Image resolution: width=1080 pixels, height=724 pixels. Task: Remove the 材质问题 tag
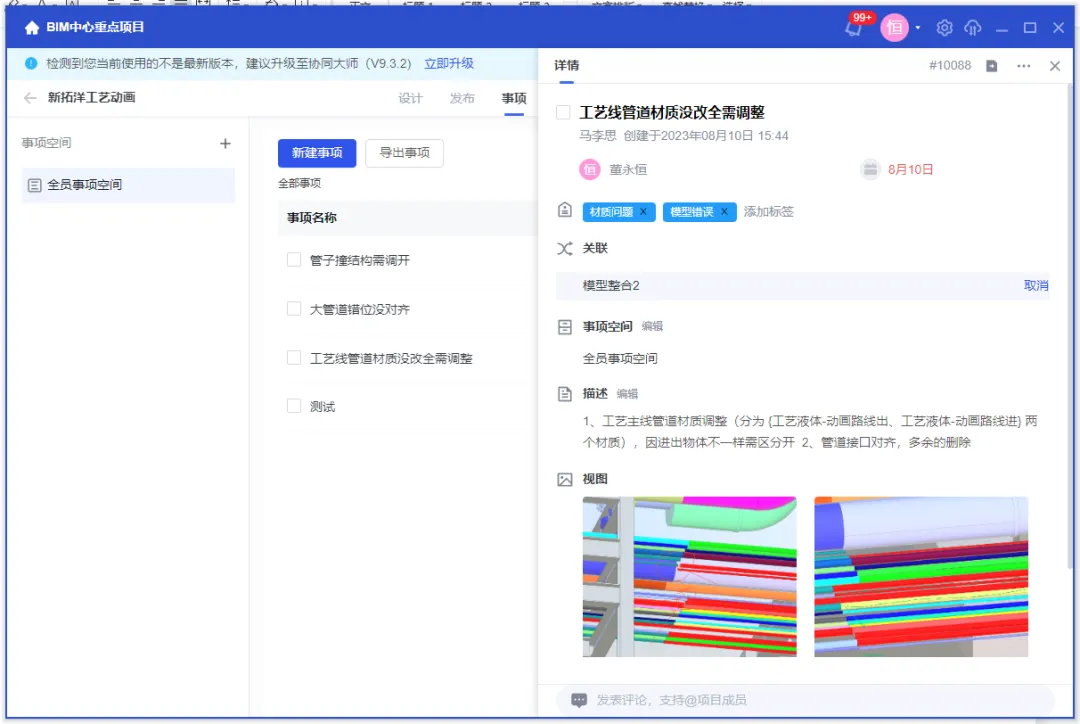click(x=643, y=212)
